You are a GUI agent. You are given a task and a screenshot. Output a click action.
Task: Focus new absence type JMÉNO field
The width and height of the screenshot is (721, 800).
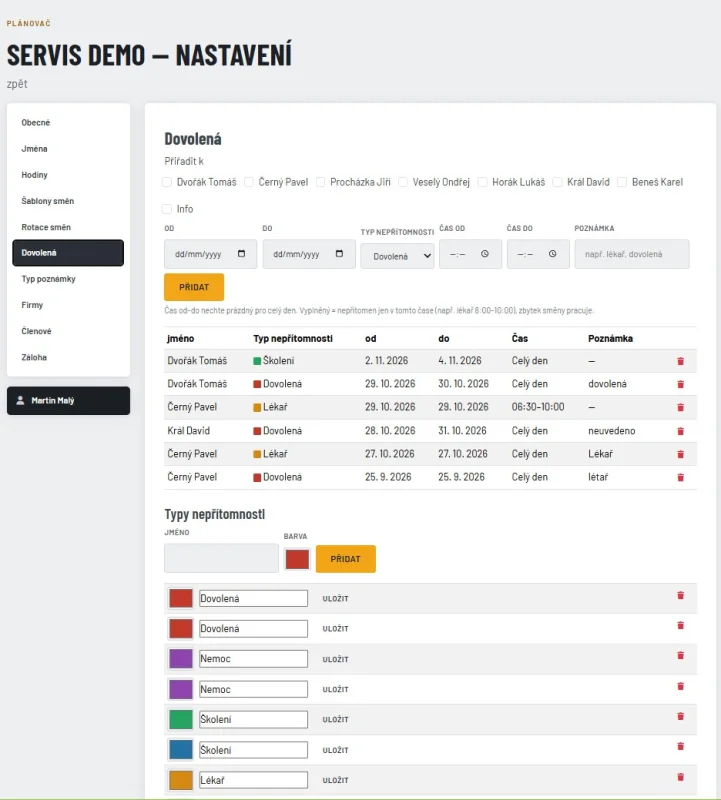click(221, 558)
